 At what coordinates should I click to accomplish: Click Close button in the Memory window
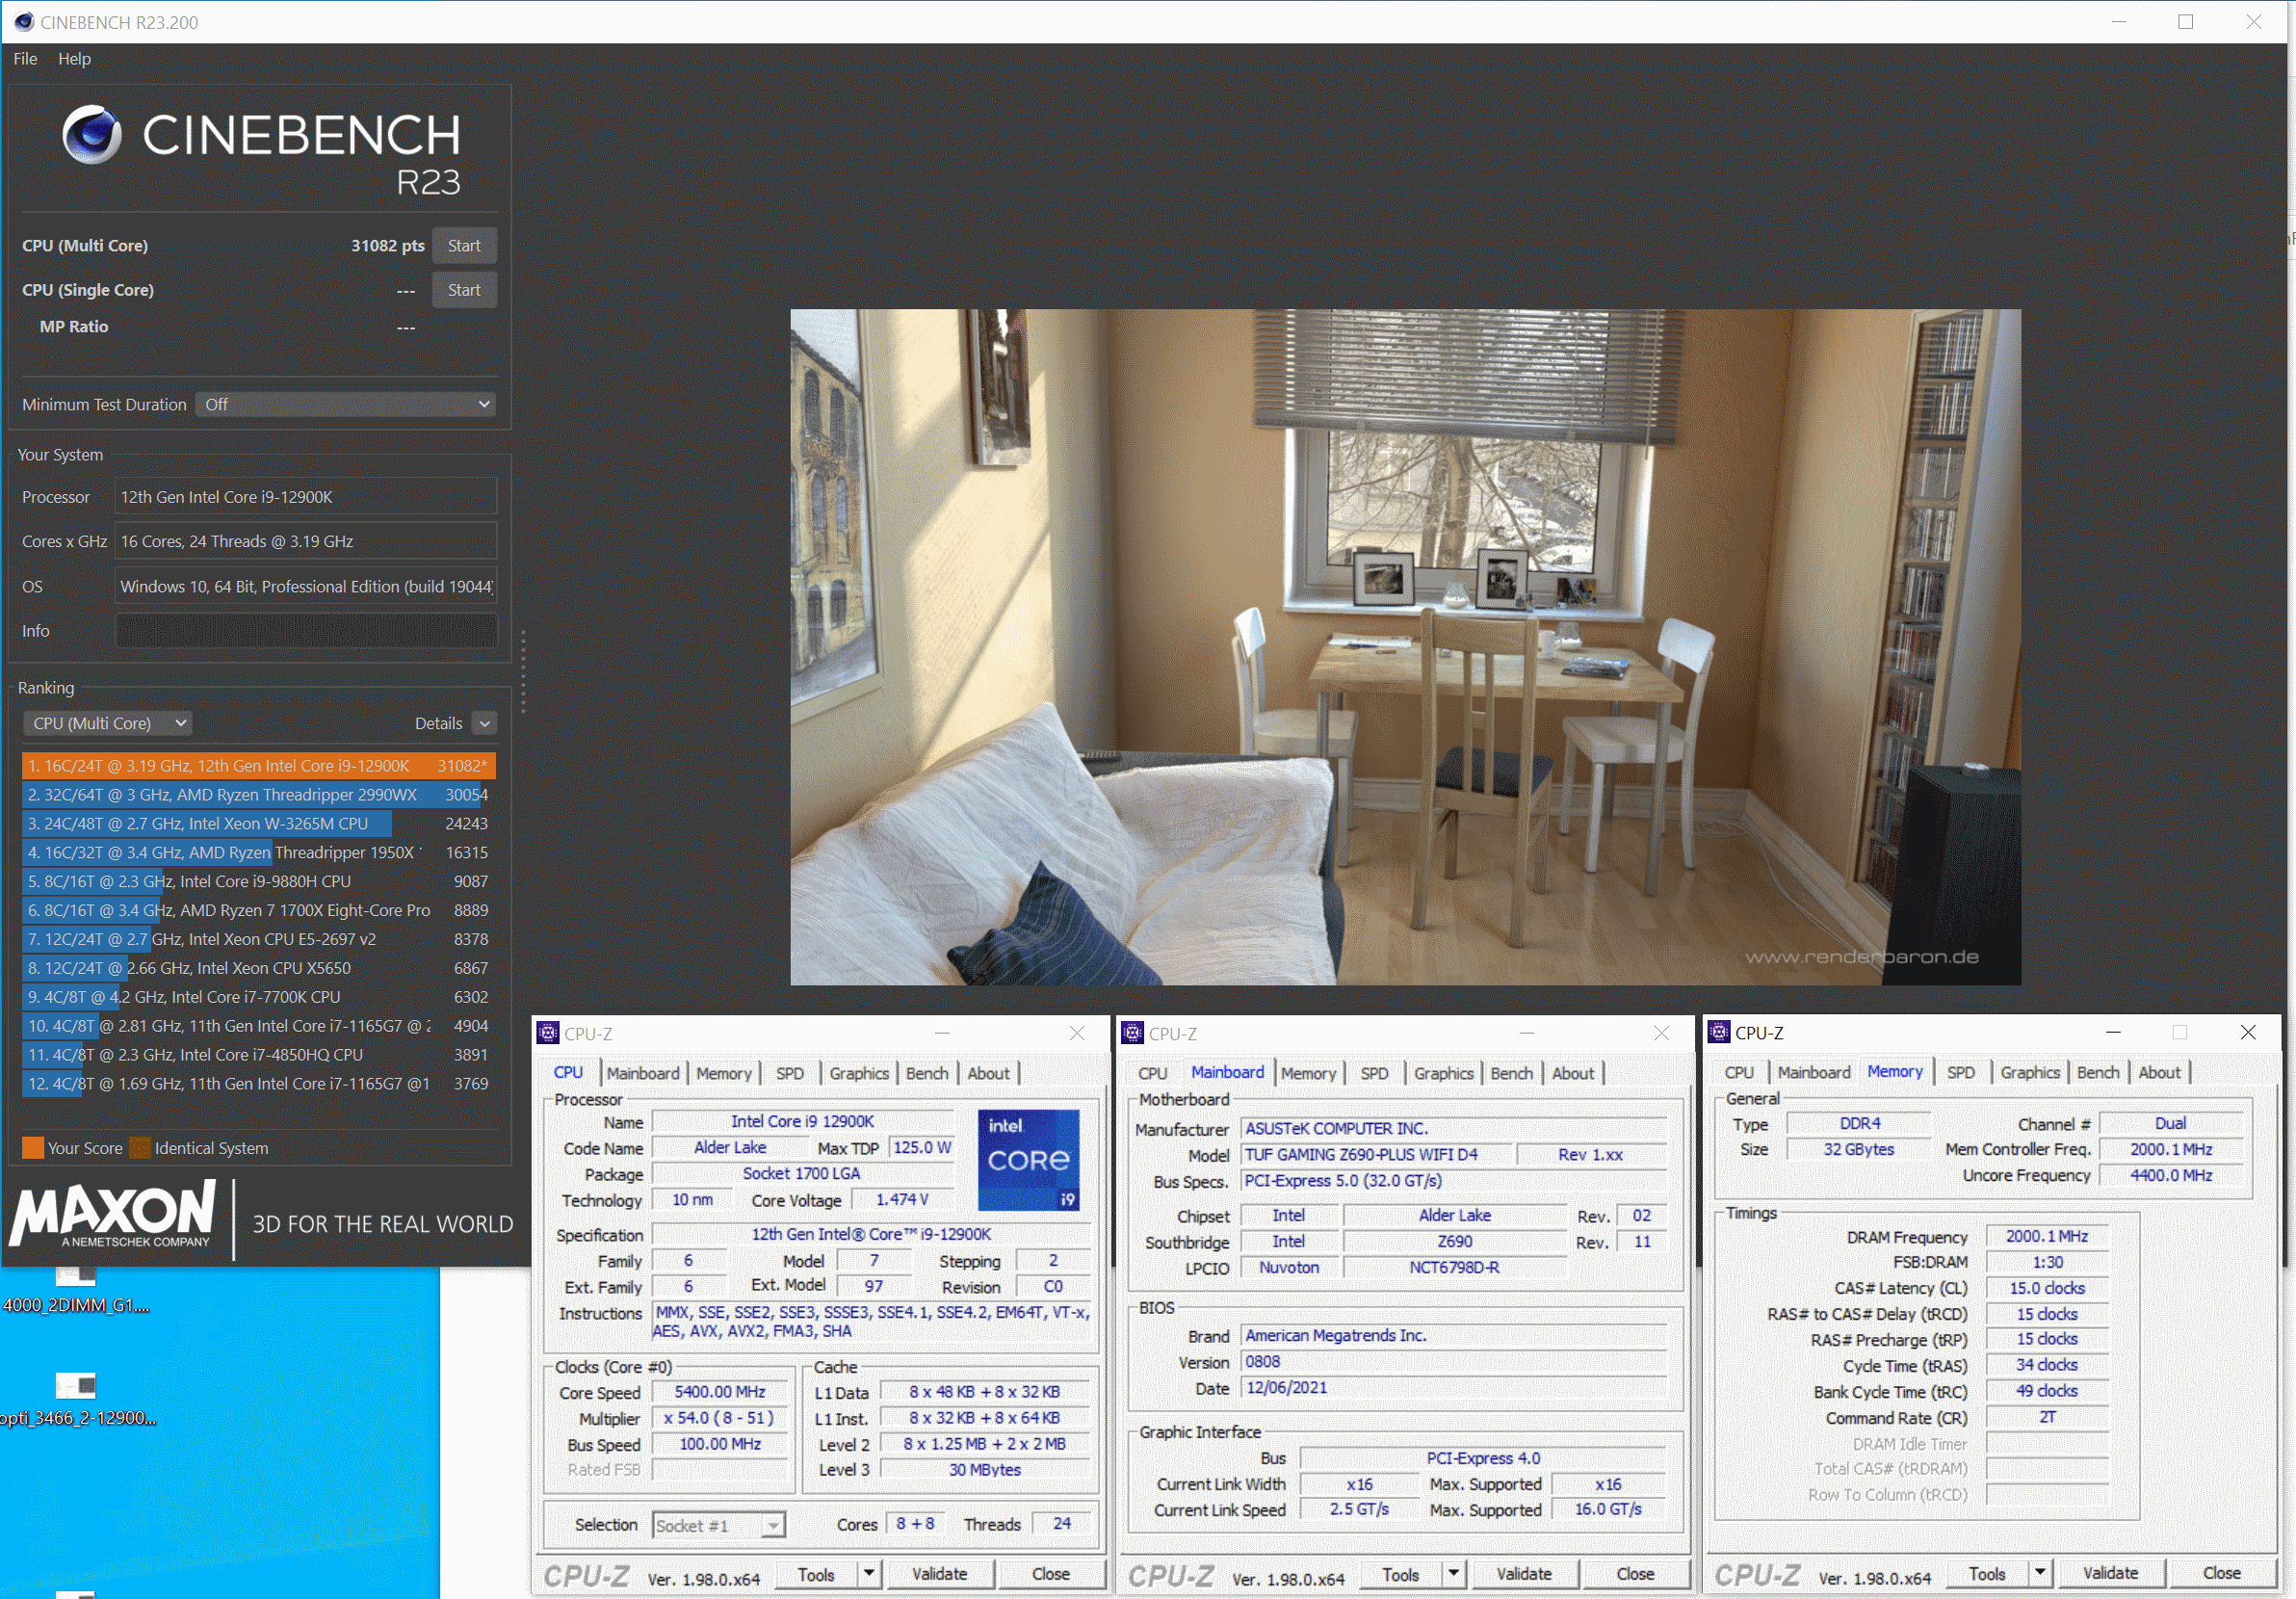(x=2221, y=1573)
